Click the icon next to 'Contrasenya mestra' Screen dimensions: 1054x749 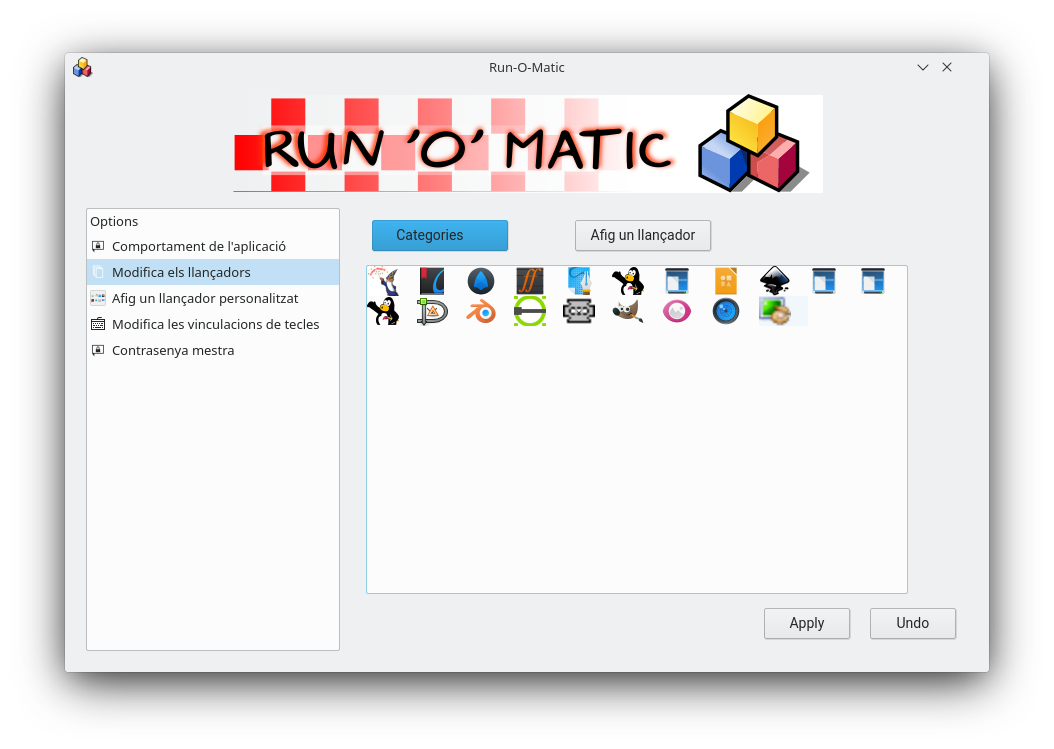coord(98,350)
